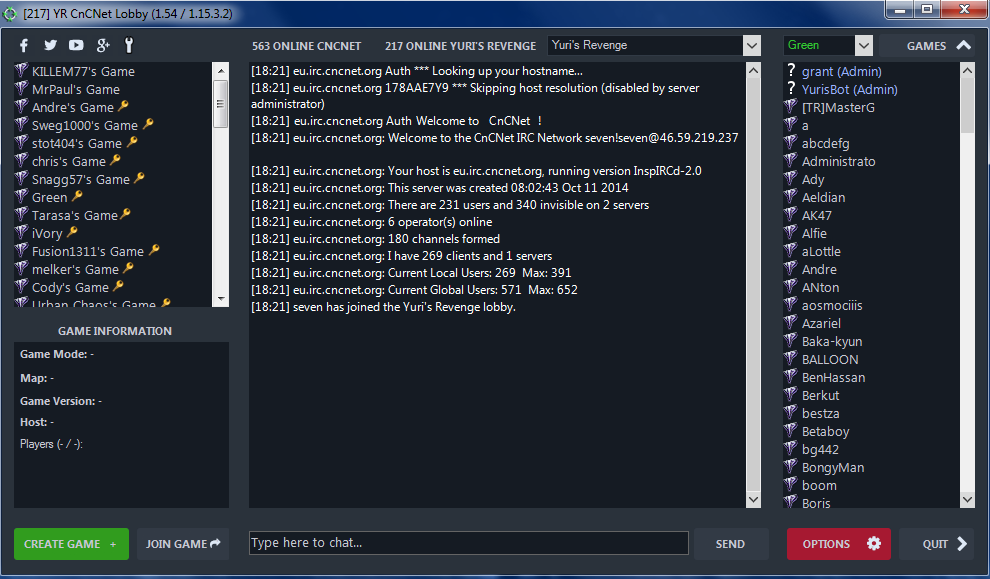The height and width of the screenshot is (579, 990).
Task: Select melker's Game in the list
Action: (x=114, y=269)
